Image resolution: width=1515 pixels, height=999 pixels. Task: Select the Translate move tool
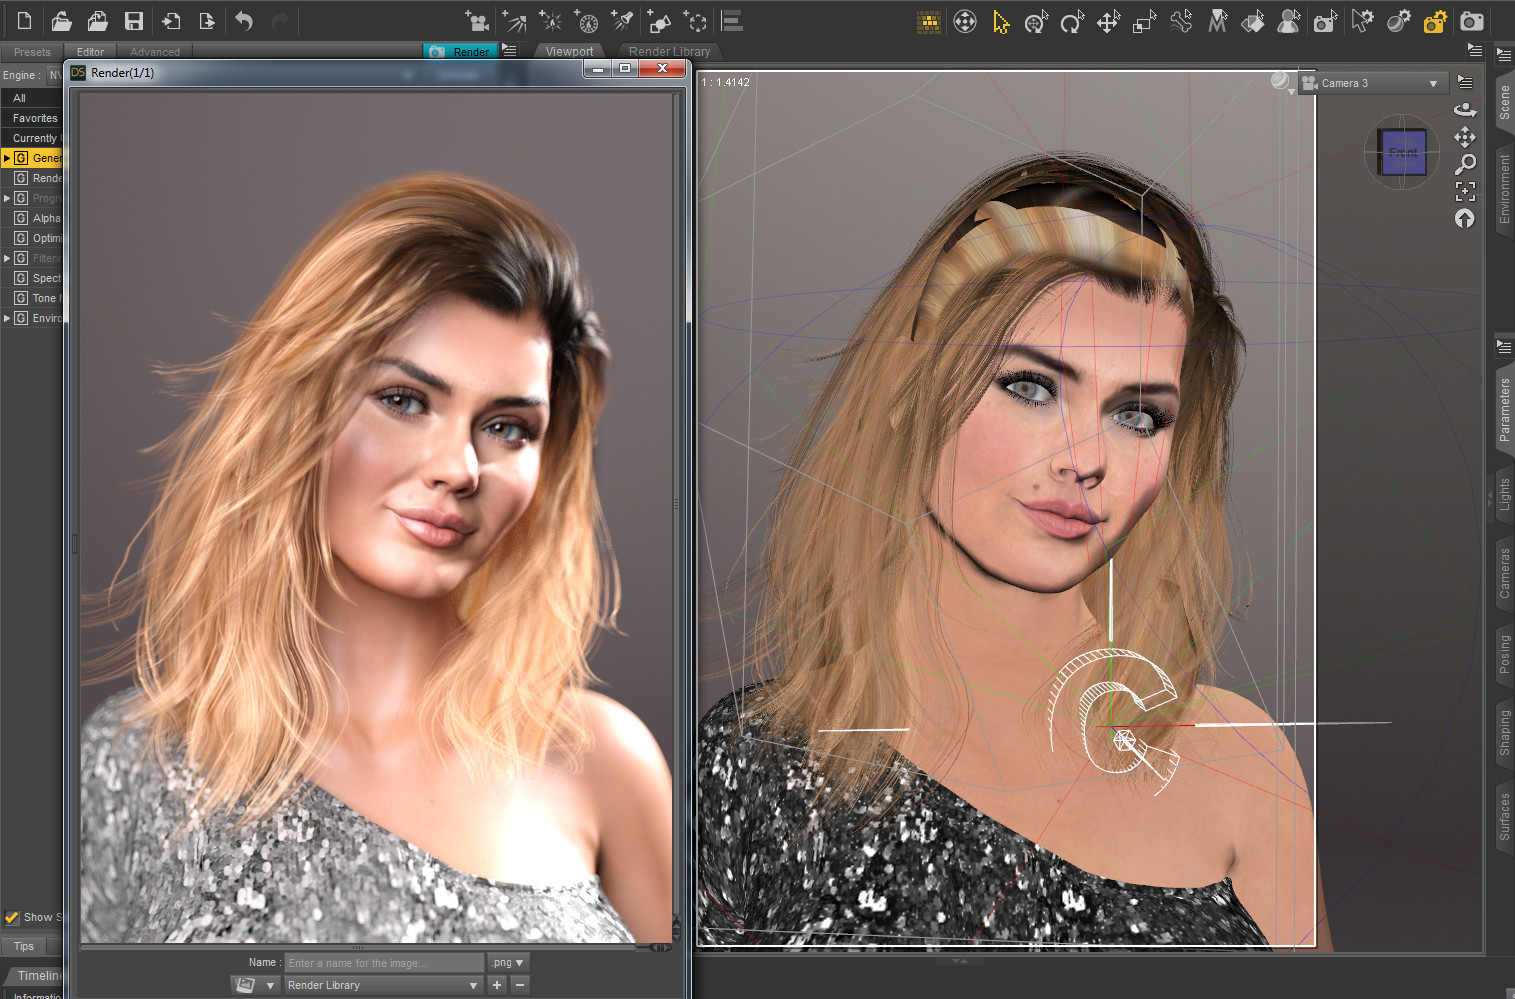tap(1108, 21)
